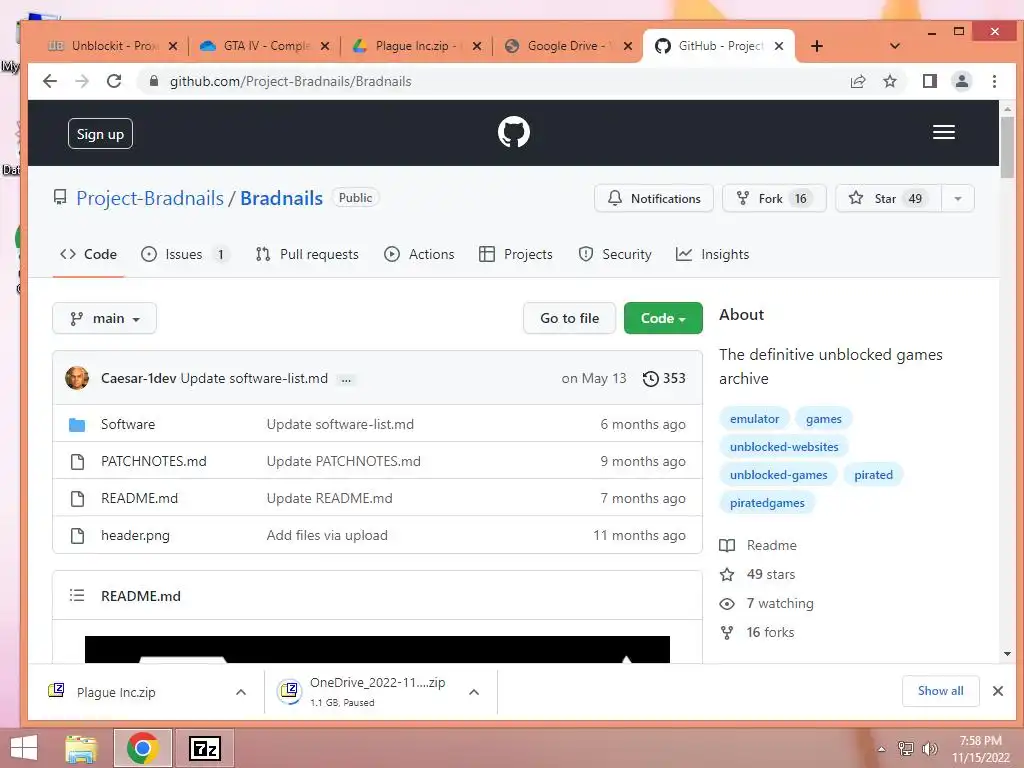The image size is (1024, 768).
Task: Open the Security tab
Action: [615, 254]
